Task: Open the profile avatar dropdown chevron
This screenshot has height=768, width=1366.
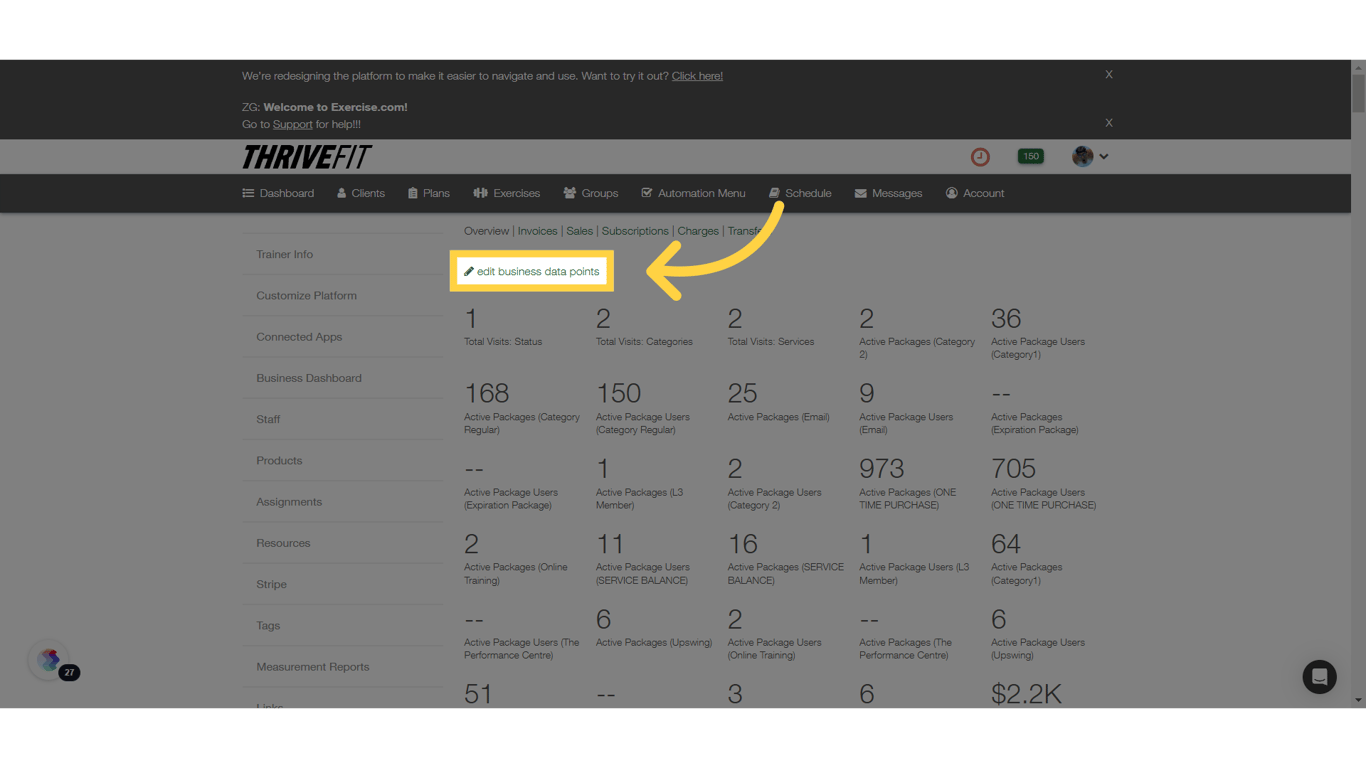Action: pos(1104,156)
